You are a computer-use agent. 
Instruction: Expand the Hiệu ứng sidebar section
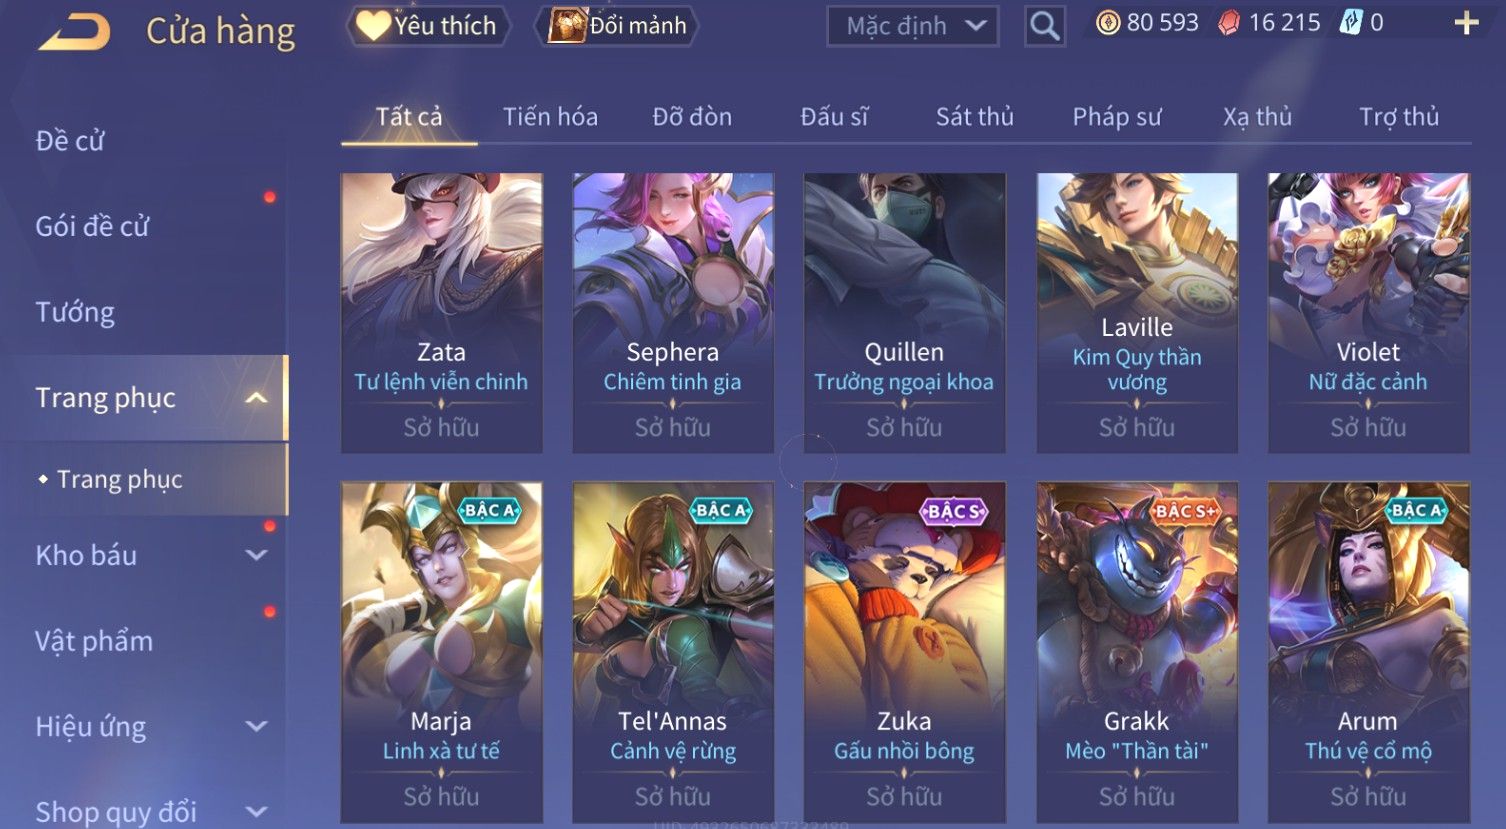(x=256, y=726)
